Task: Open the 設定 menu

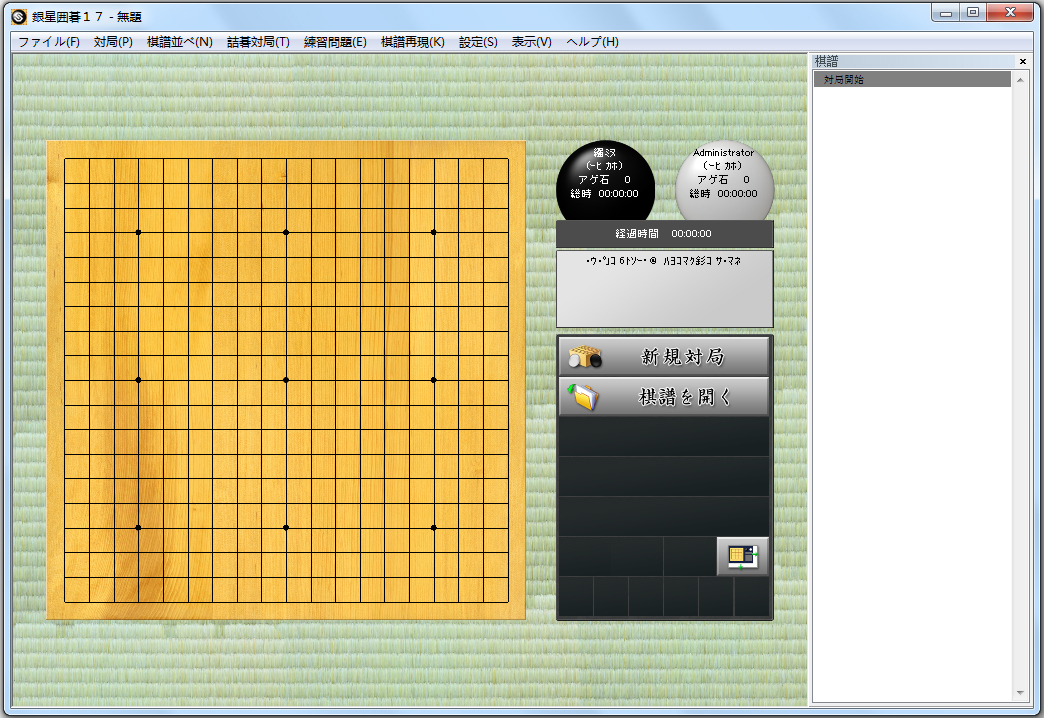Action: point(477,42)
